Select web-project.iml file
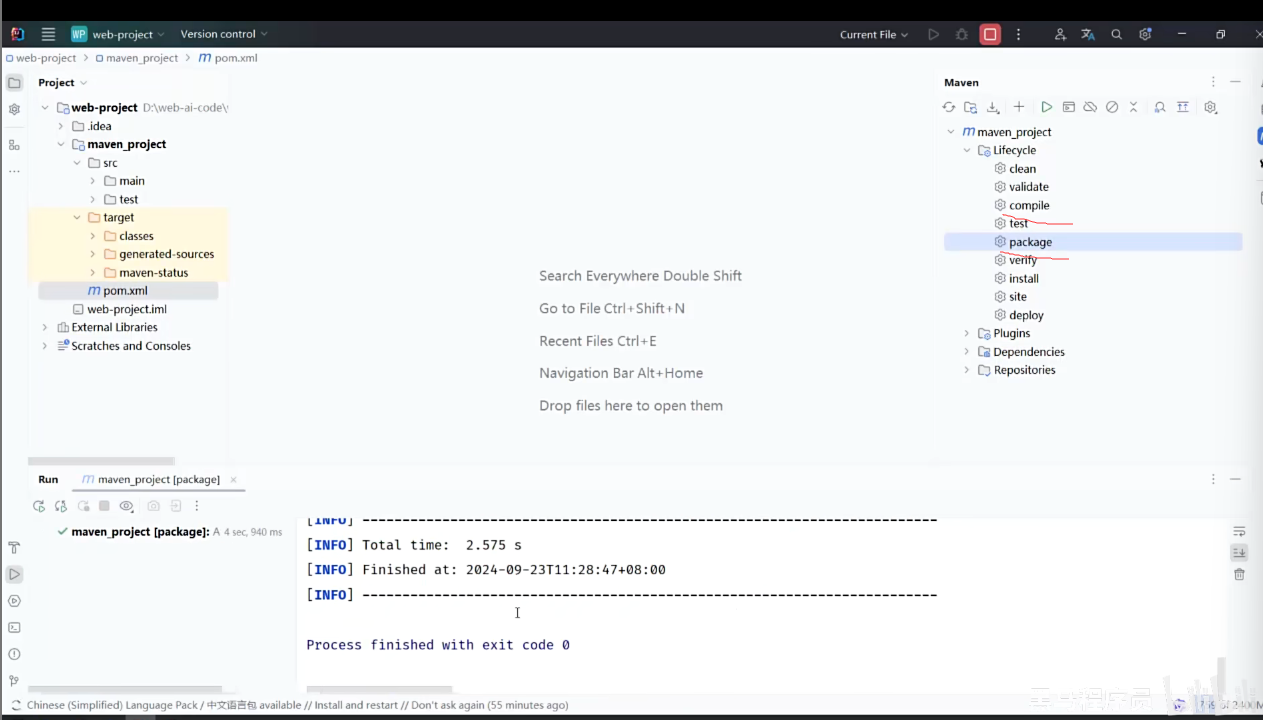This screenshot has height=720, width=1263. [x=118, y=309]
